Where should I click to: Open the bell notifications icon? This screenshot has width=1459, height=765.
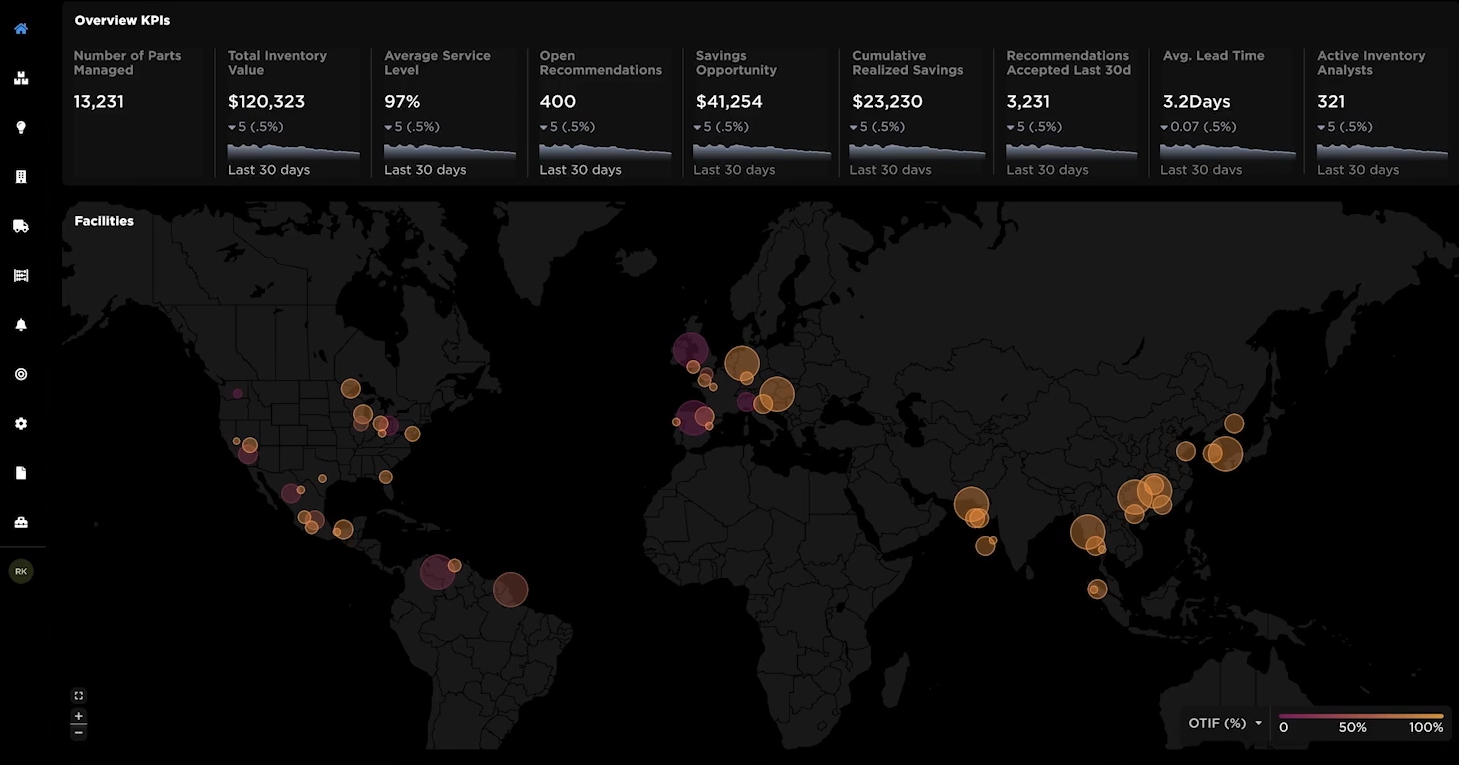(x=21, y=325)
